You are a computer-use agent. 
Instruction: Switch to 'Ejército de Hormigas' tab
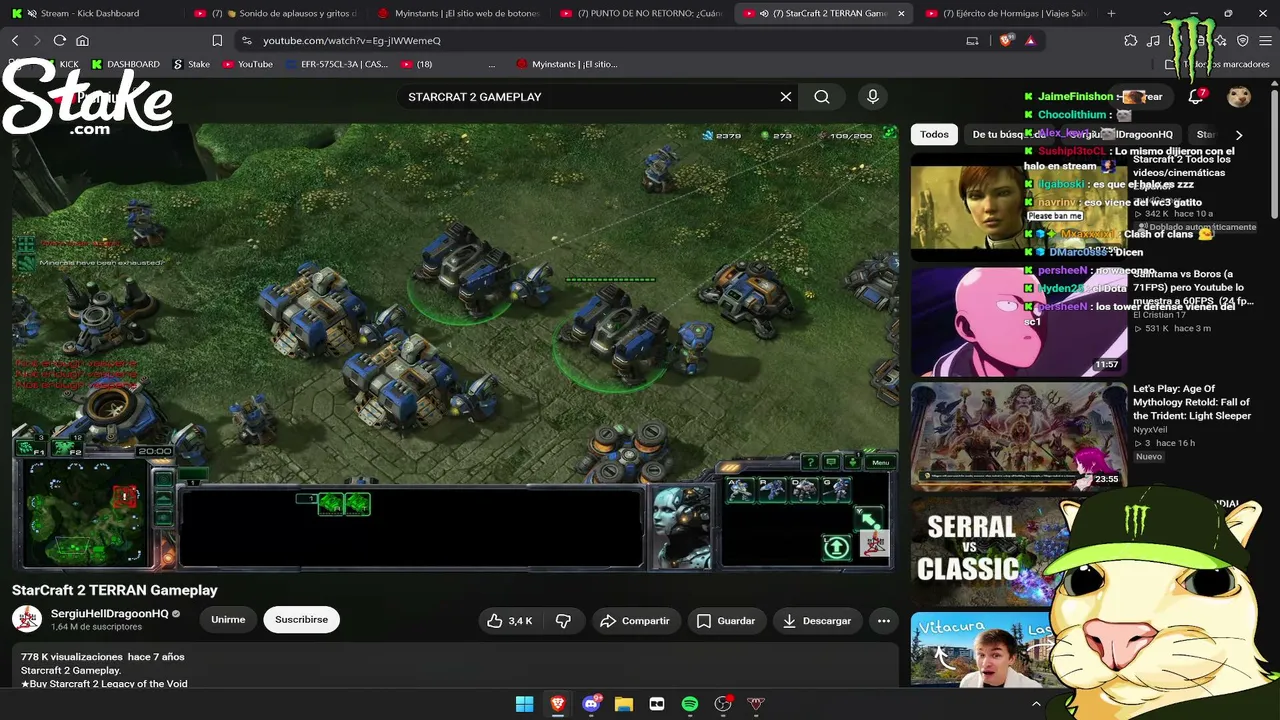[1007, 14]
